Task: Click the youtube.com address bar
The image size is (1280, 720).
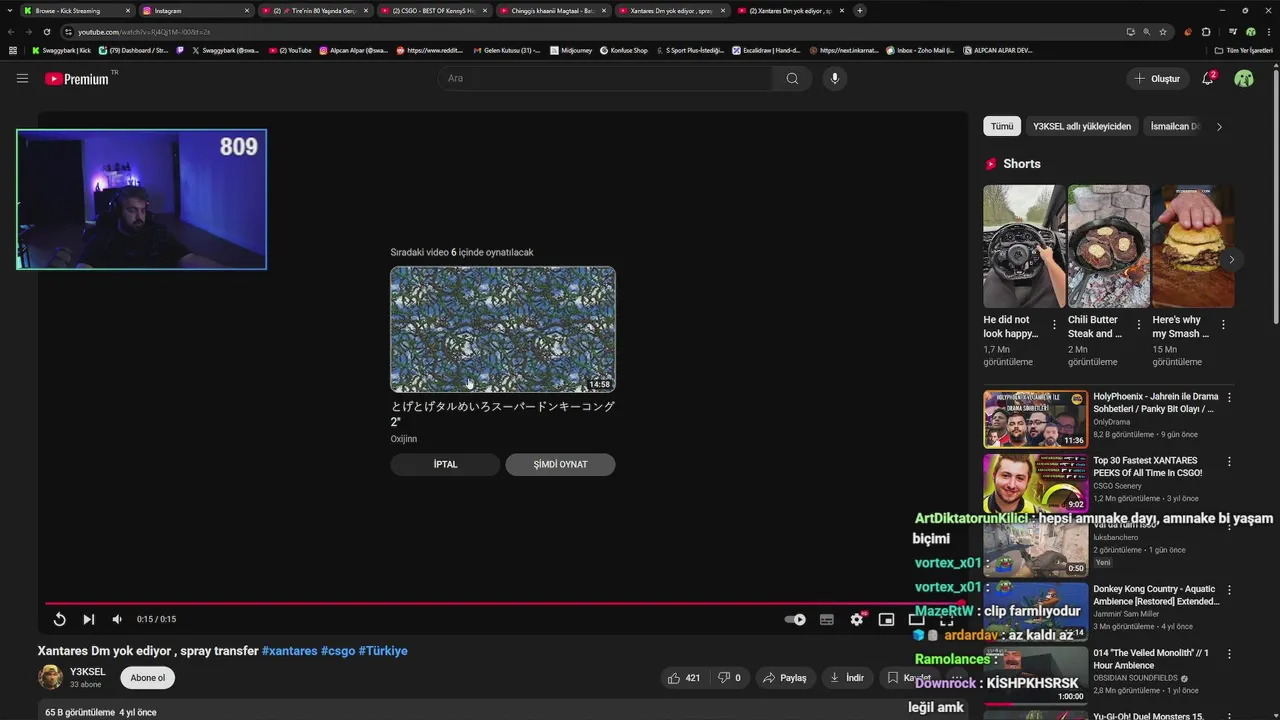Action: point(590,32)
